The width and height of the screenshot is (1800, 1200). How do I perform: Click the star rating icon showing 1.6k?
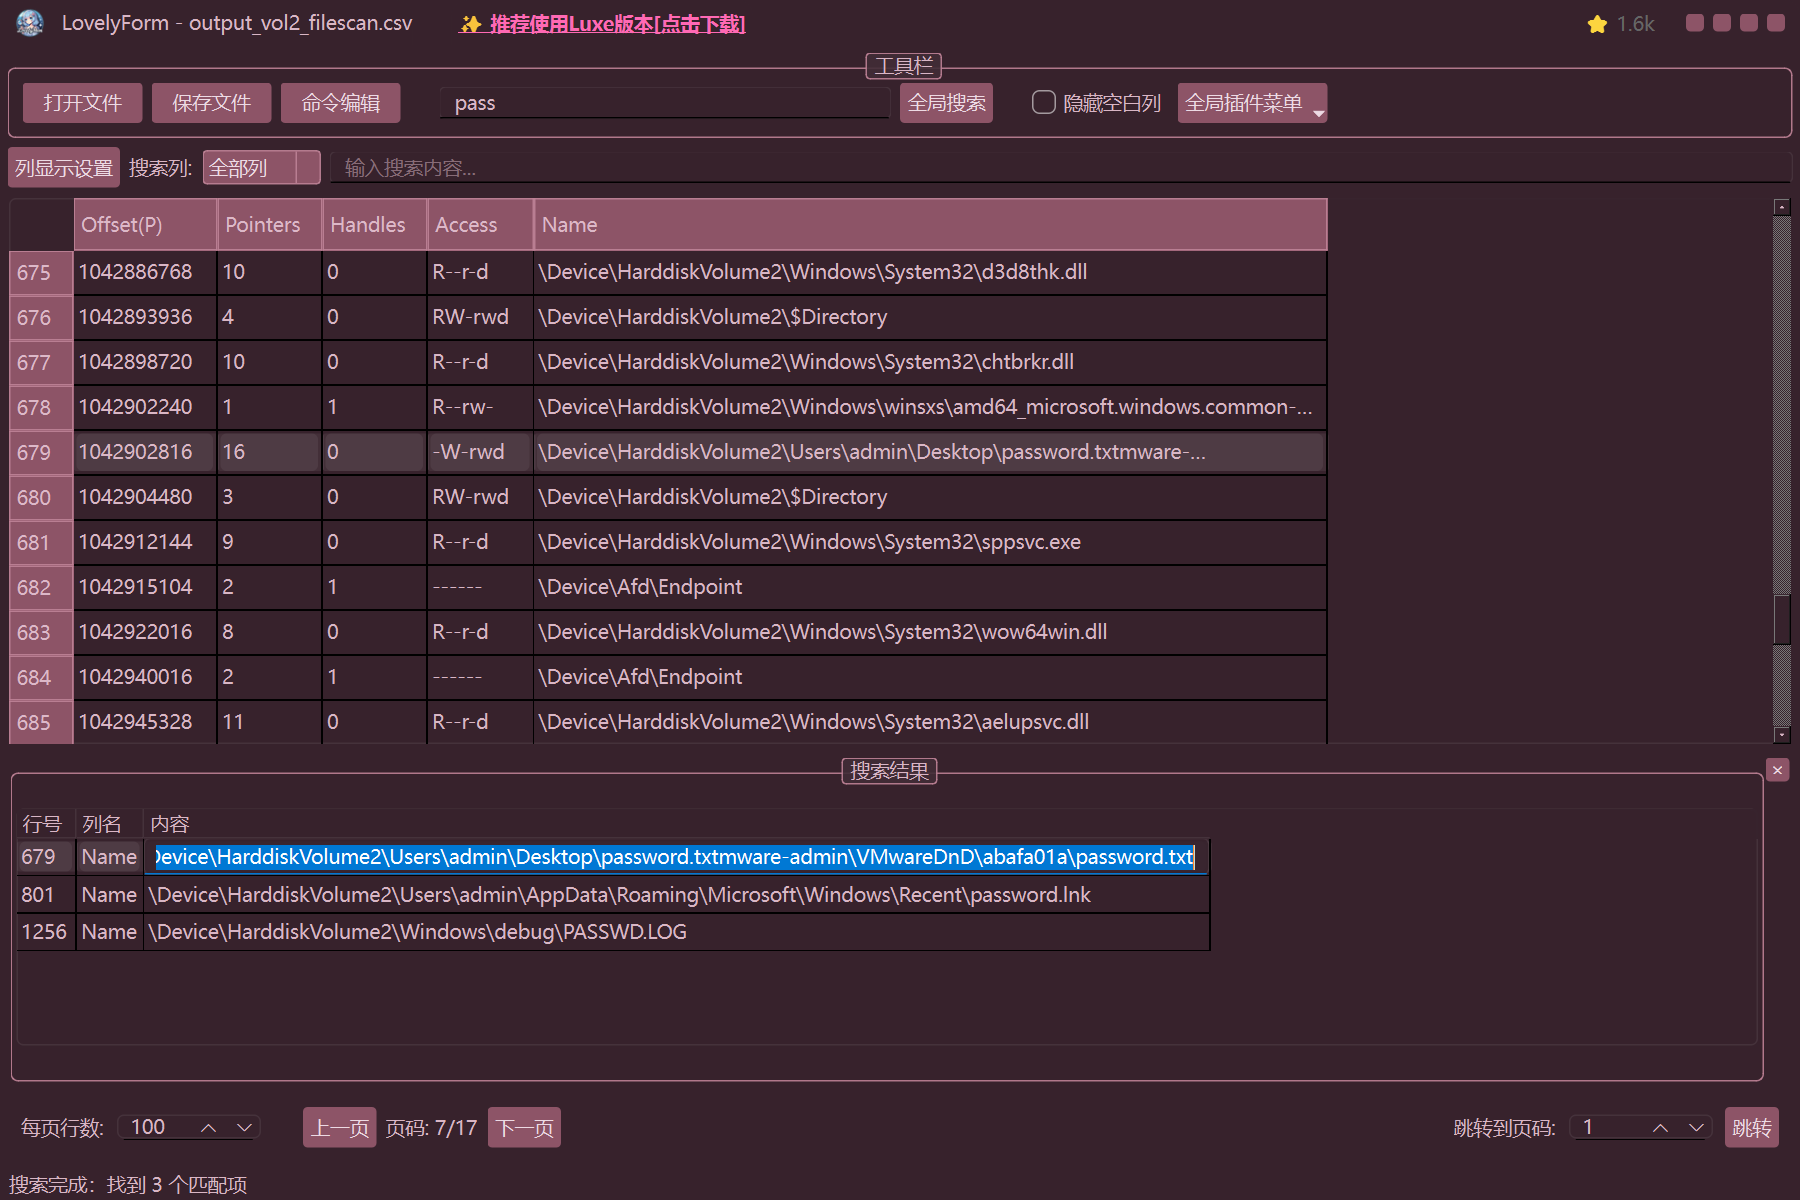pyautogui.click(x=1597, y=24)
